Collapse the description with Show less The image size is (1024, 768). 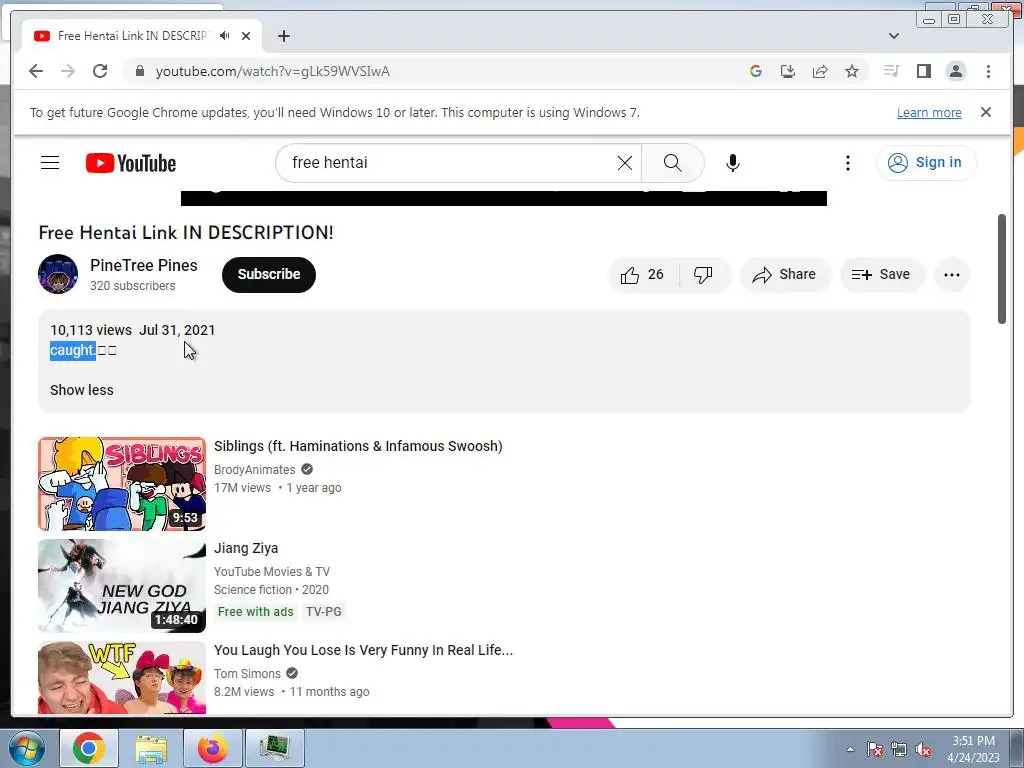pos(82,390)
